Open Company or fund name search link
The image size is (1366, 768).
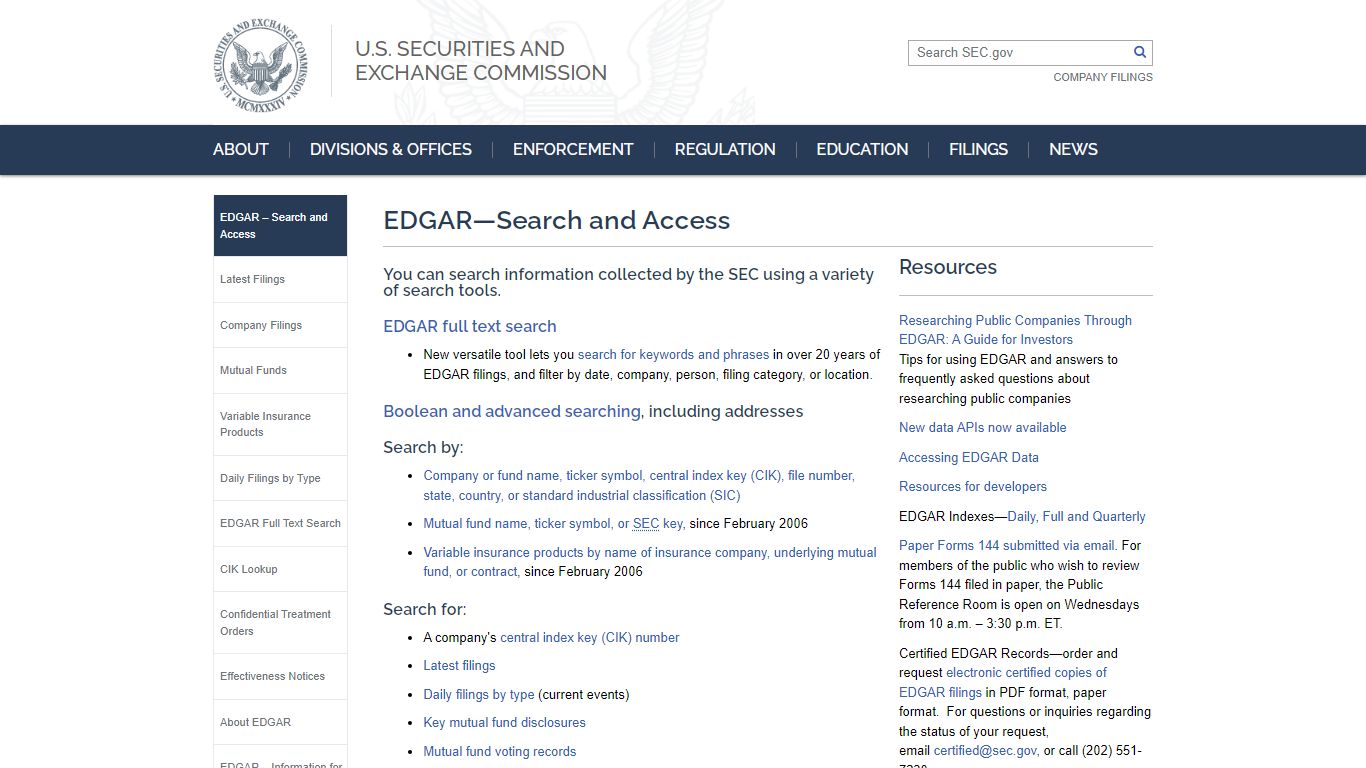[639, 485]
